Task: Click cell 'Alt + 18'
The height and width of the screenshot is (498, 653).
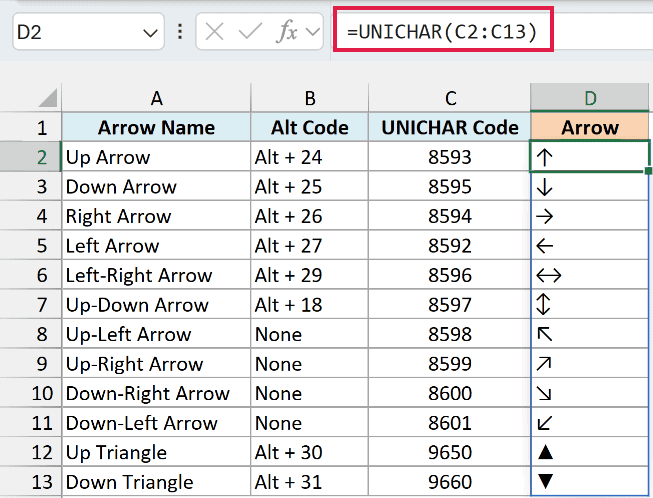Action: [309, 304]
